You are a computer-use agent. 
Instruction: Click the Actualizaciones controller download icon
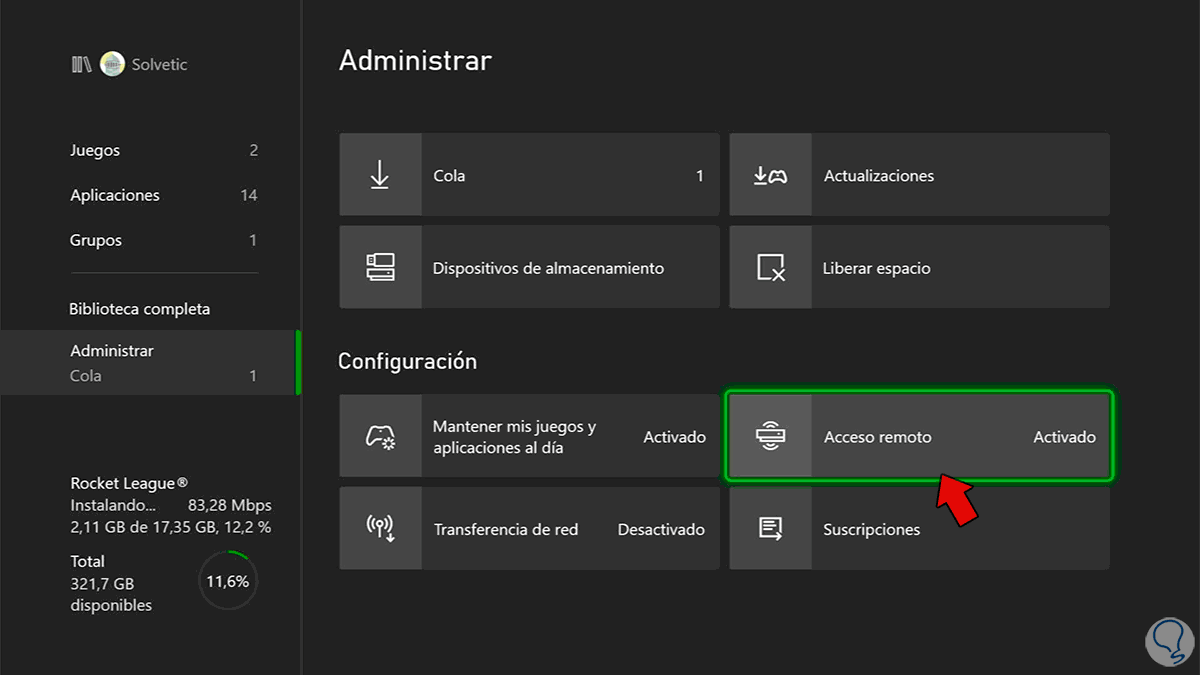(770, 175)
